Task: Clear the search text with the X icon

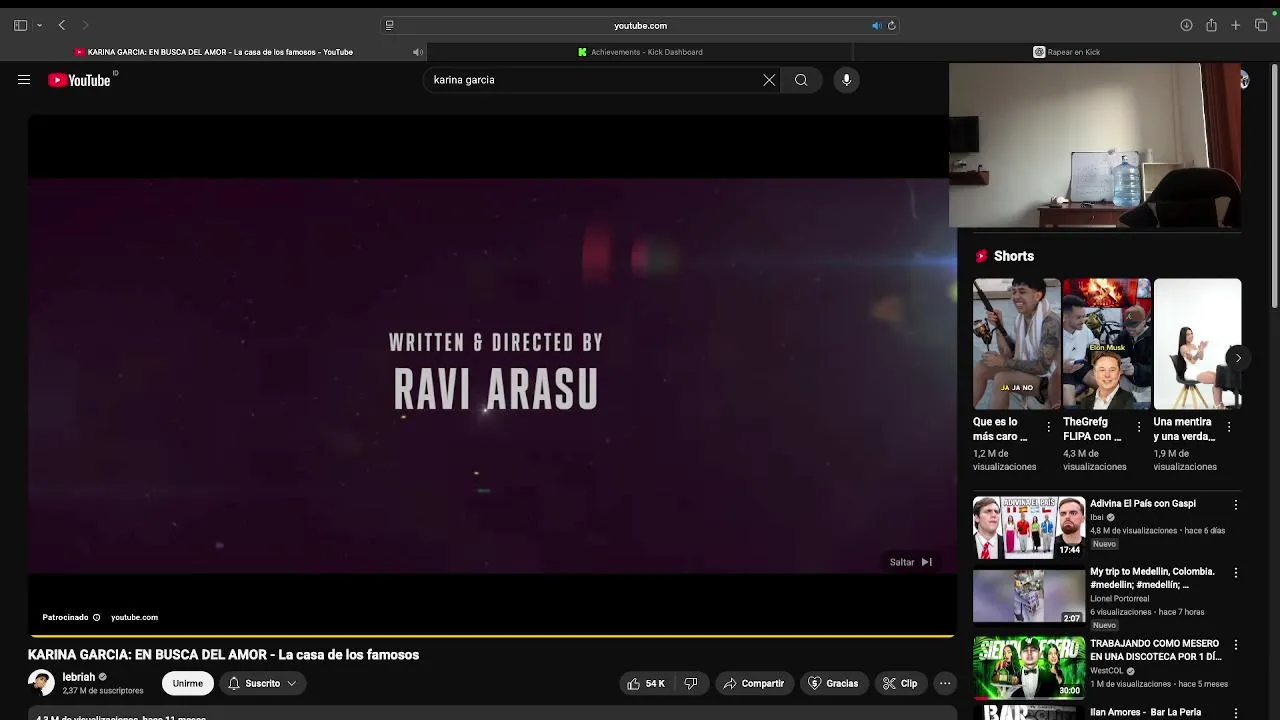Action: point(769,80)
